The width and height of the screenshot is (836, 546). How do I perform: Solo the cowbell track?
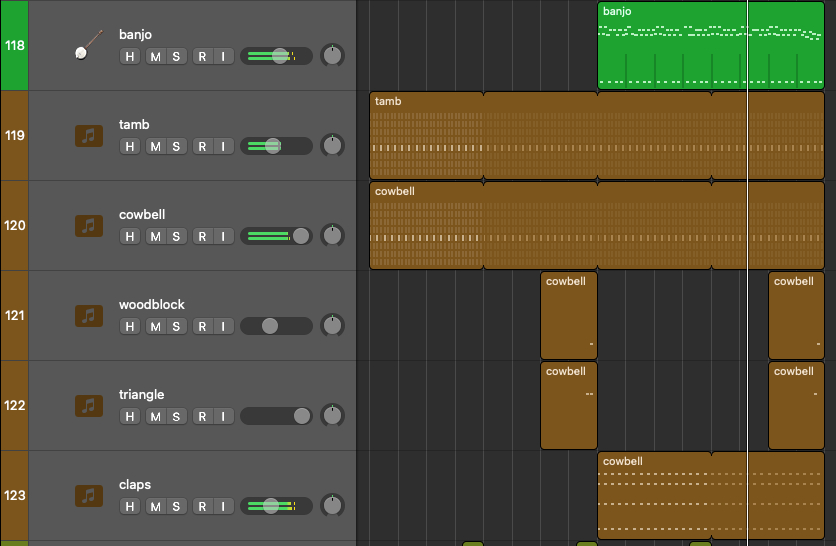click(x=176, y=236)
